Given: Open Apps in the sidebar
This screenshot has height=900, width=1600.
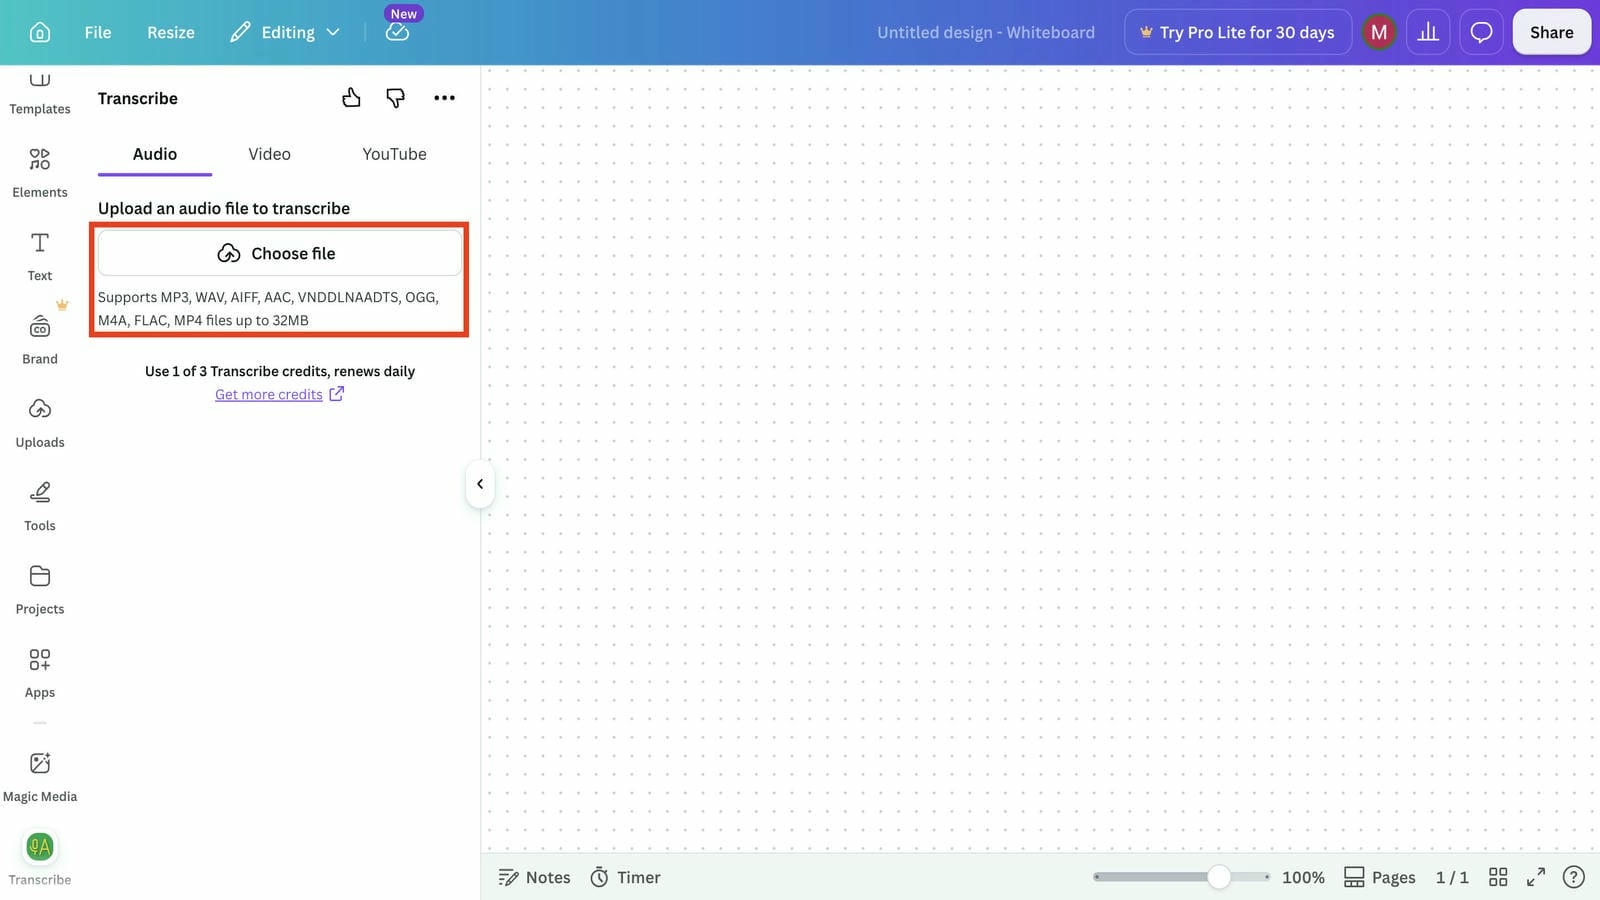Looking at the screenshot, I should pyautogui.click(x=40, y=673).
